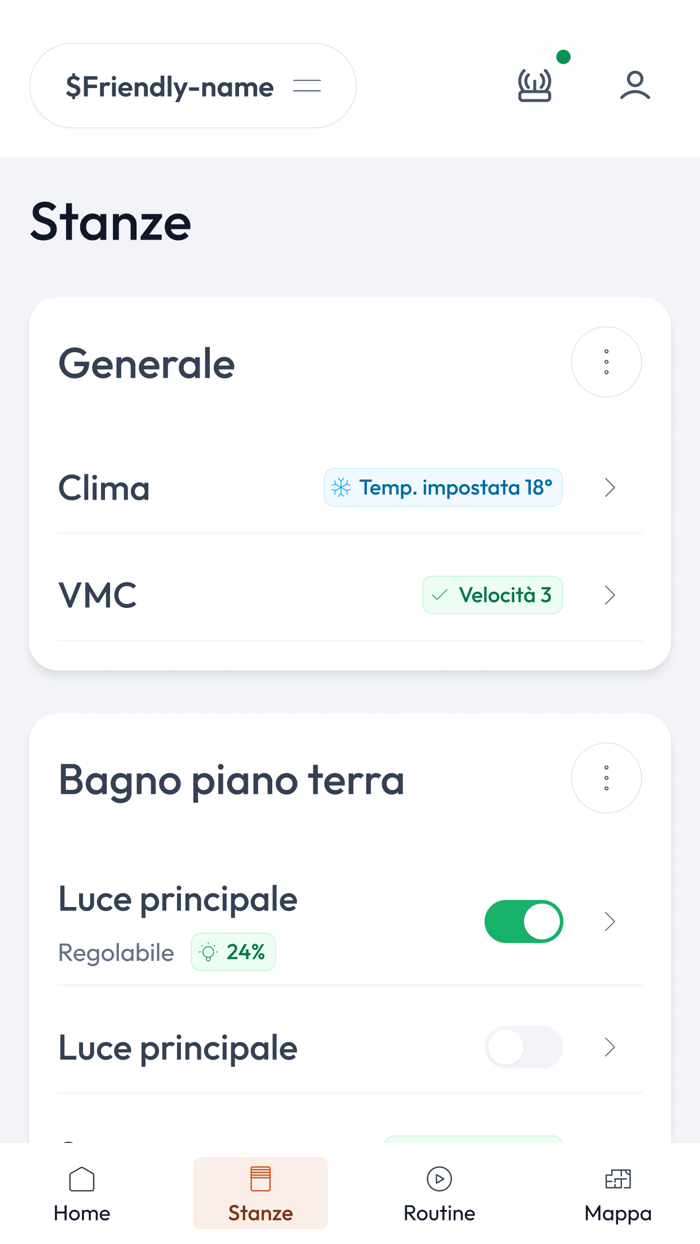The height and width of the screenshot is (1244, 700).
Task: Open the Bagno piano terra options menu
Action: click(606, 778)
